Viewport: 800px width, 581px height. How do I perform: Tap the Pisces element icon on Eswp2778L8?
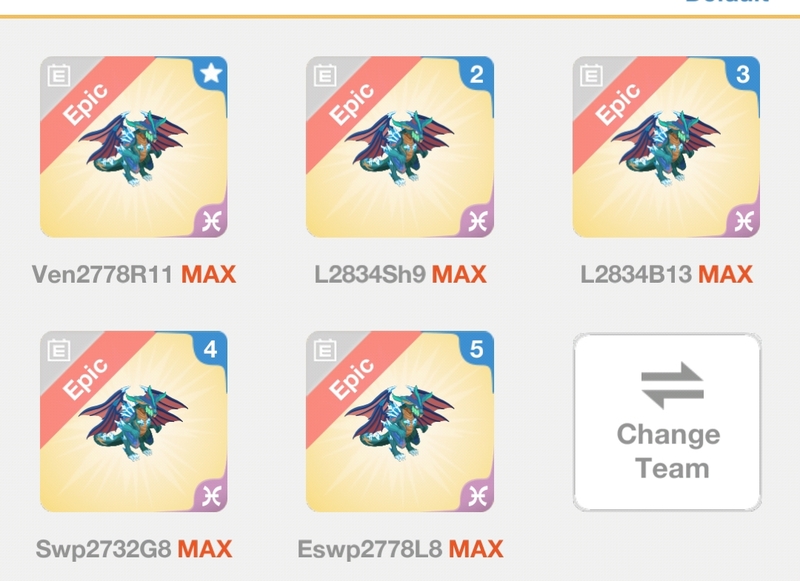[478, 496]
